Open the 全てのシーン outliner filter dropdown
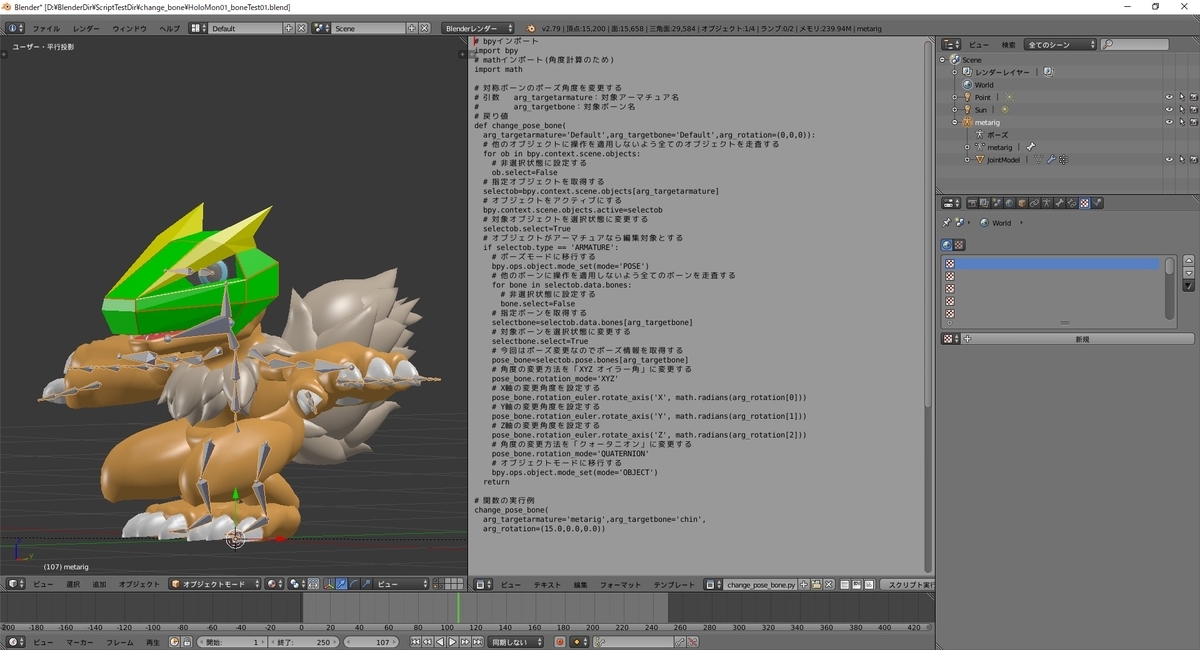Screen dimensions: 1200x650 tap(1060, 45)
